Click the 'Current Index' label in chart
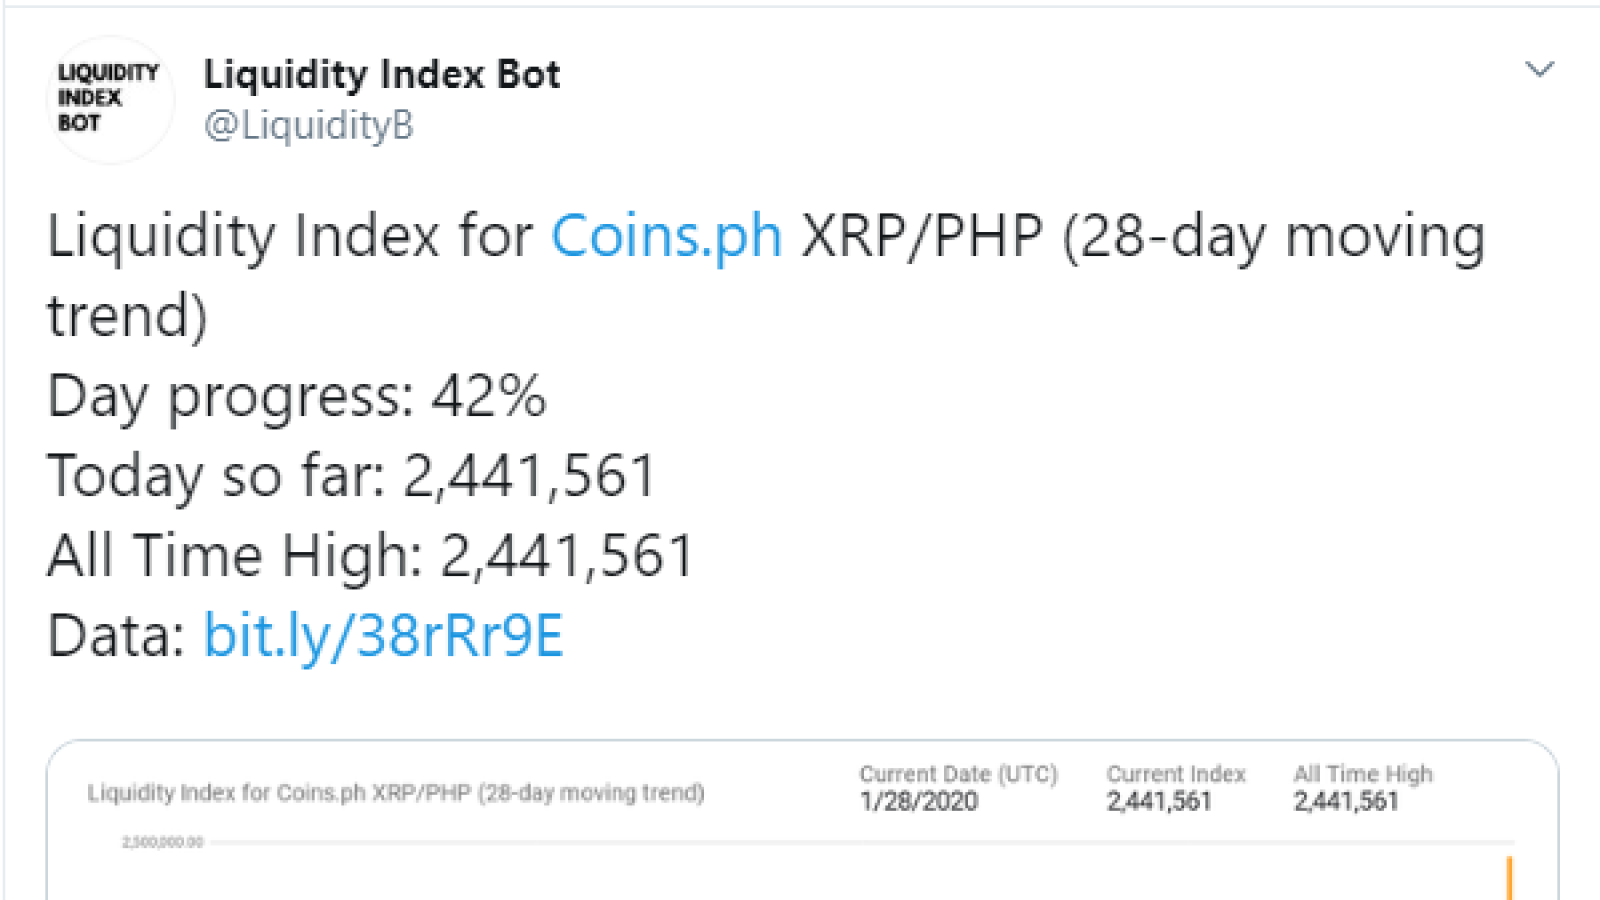The width and height of the screenshot is (1600, 900). tap(1176, 774)
